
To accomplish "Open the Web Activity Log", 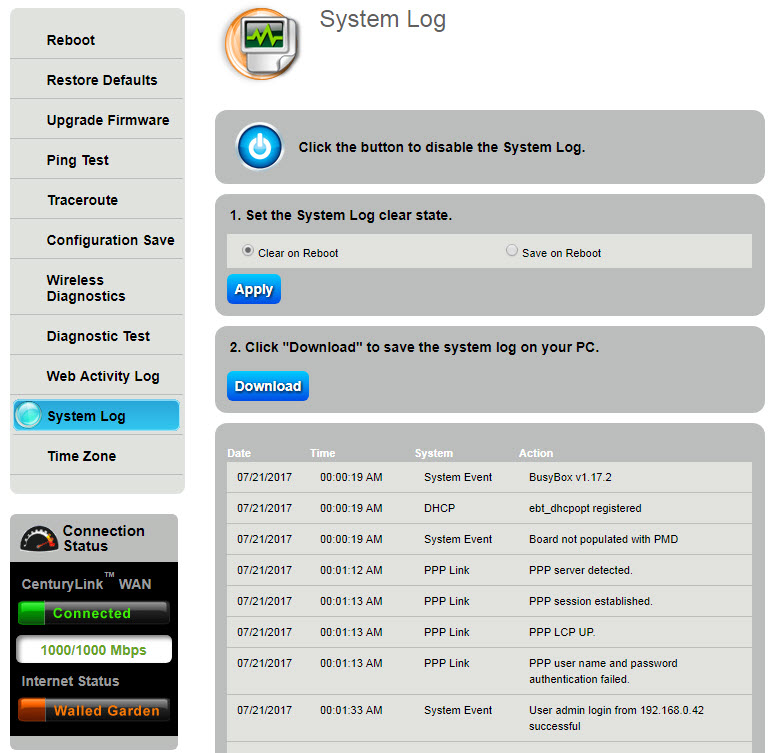I will click(x=103, y=376).
